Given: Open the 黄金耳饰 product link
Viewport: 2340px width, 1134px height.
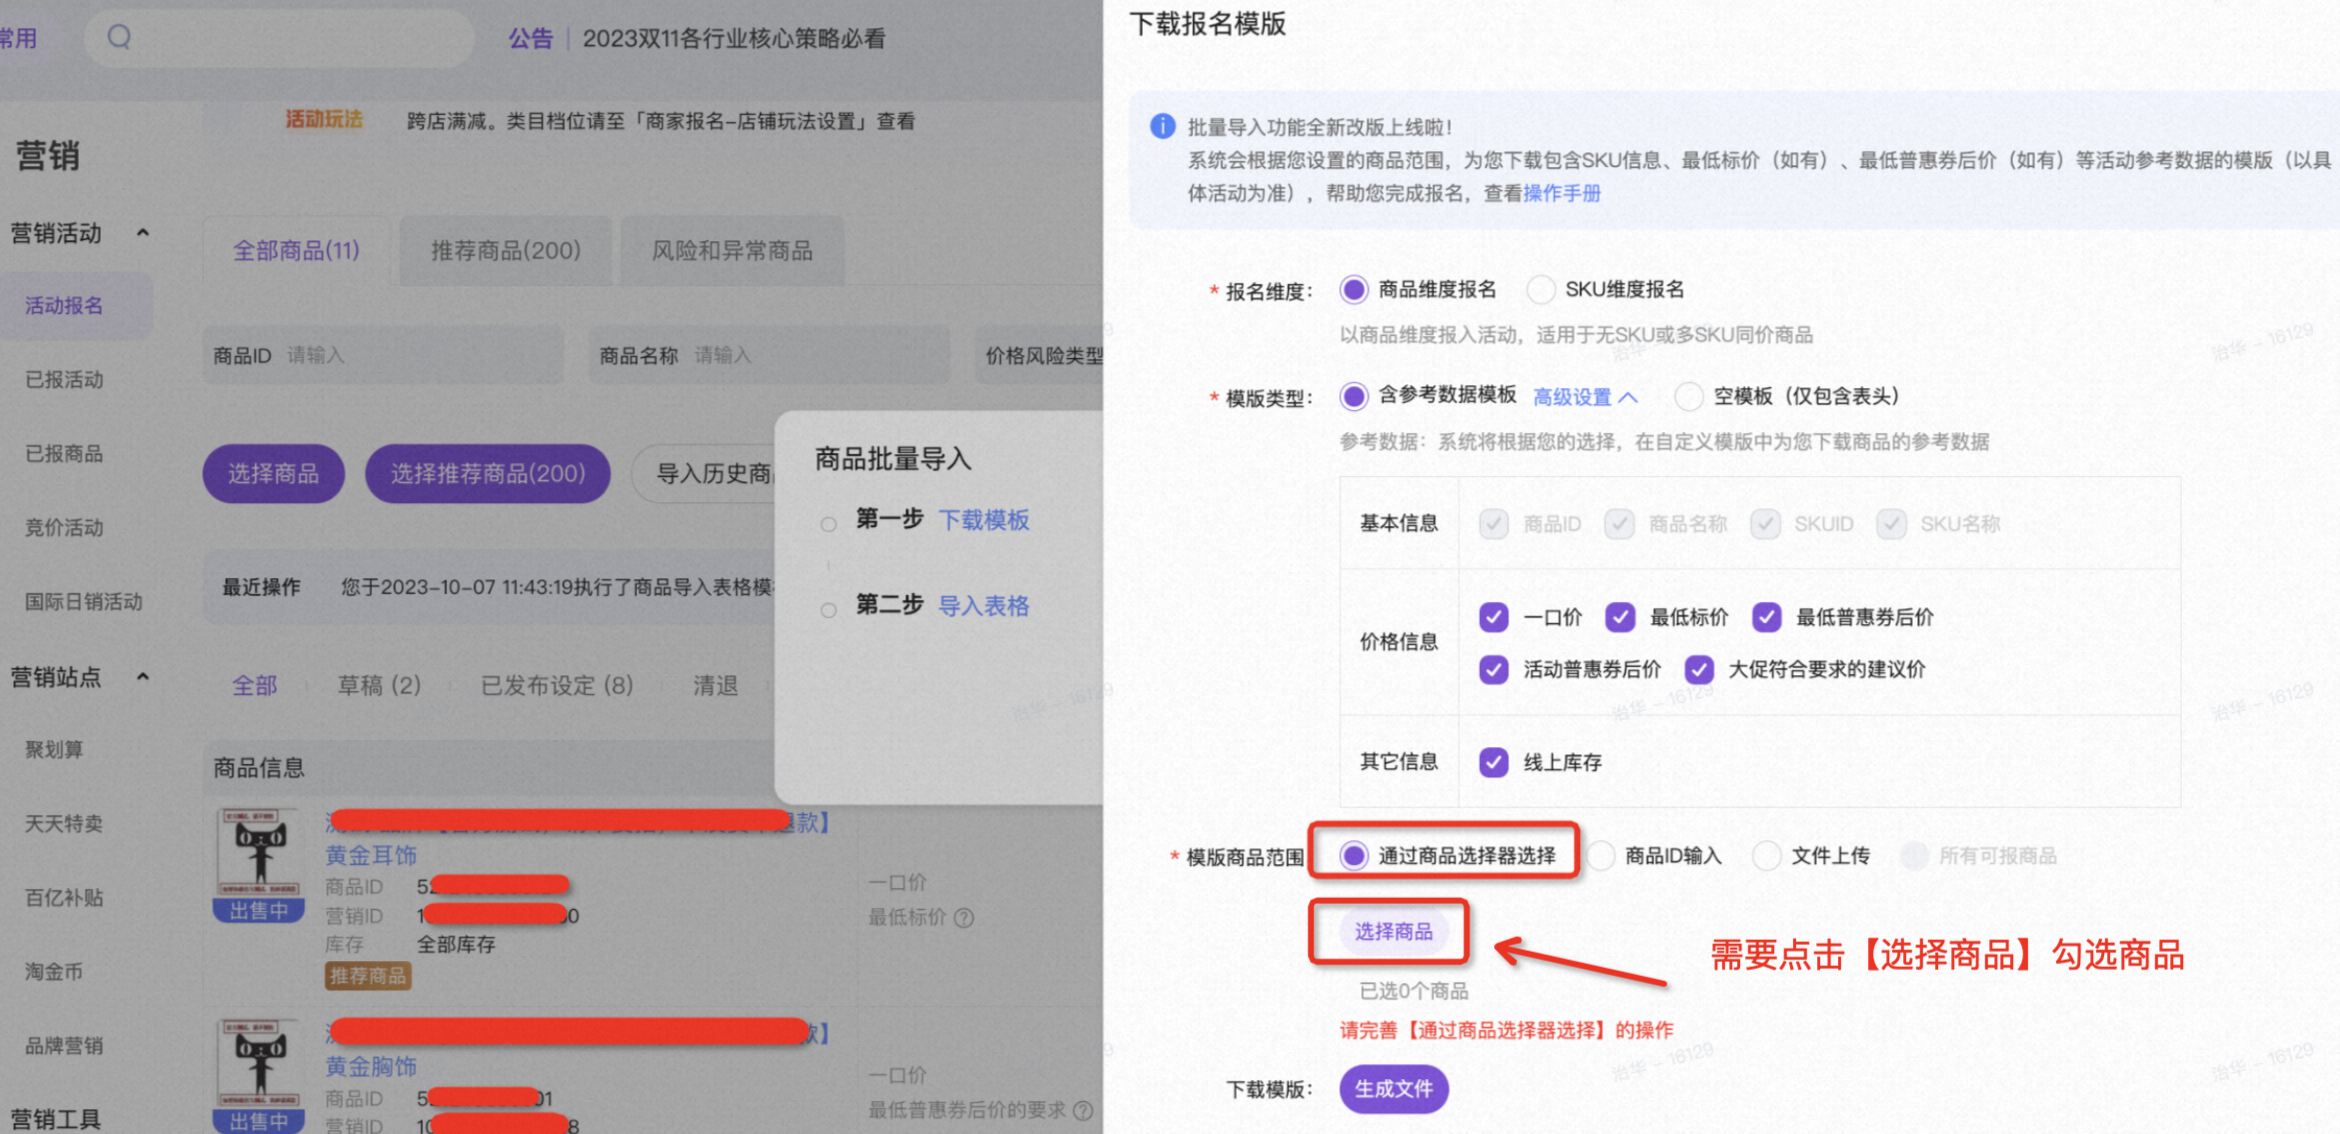Looking at the screenshot, I should pyautogui.click(x=371, y=855).
